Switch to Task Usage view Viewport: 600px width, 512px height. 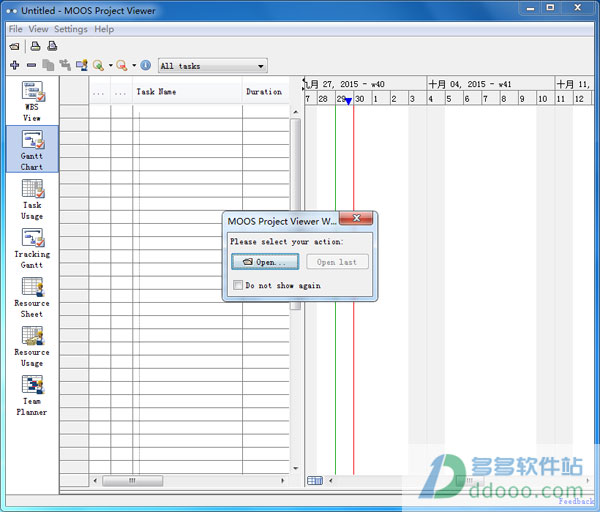coord(32,199)
